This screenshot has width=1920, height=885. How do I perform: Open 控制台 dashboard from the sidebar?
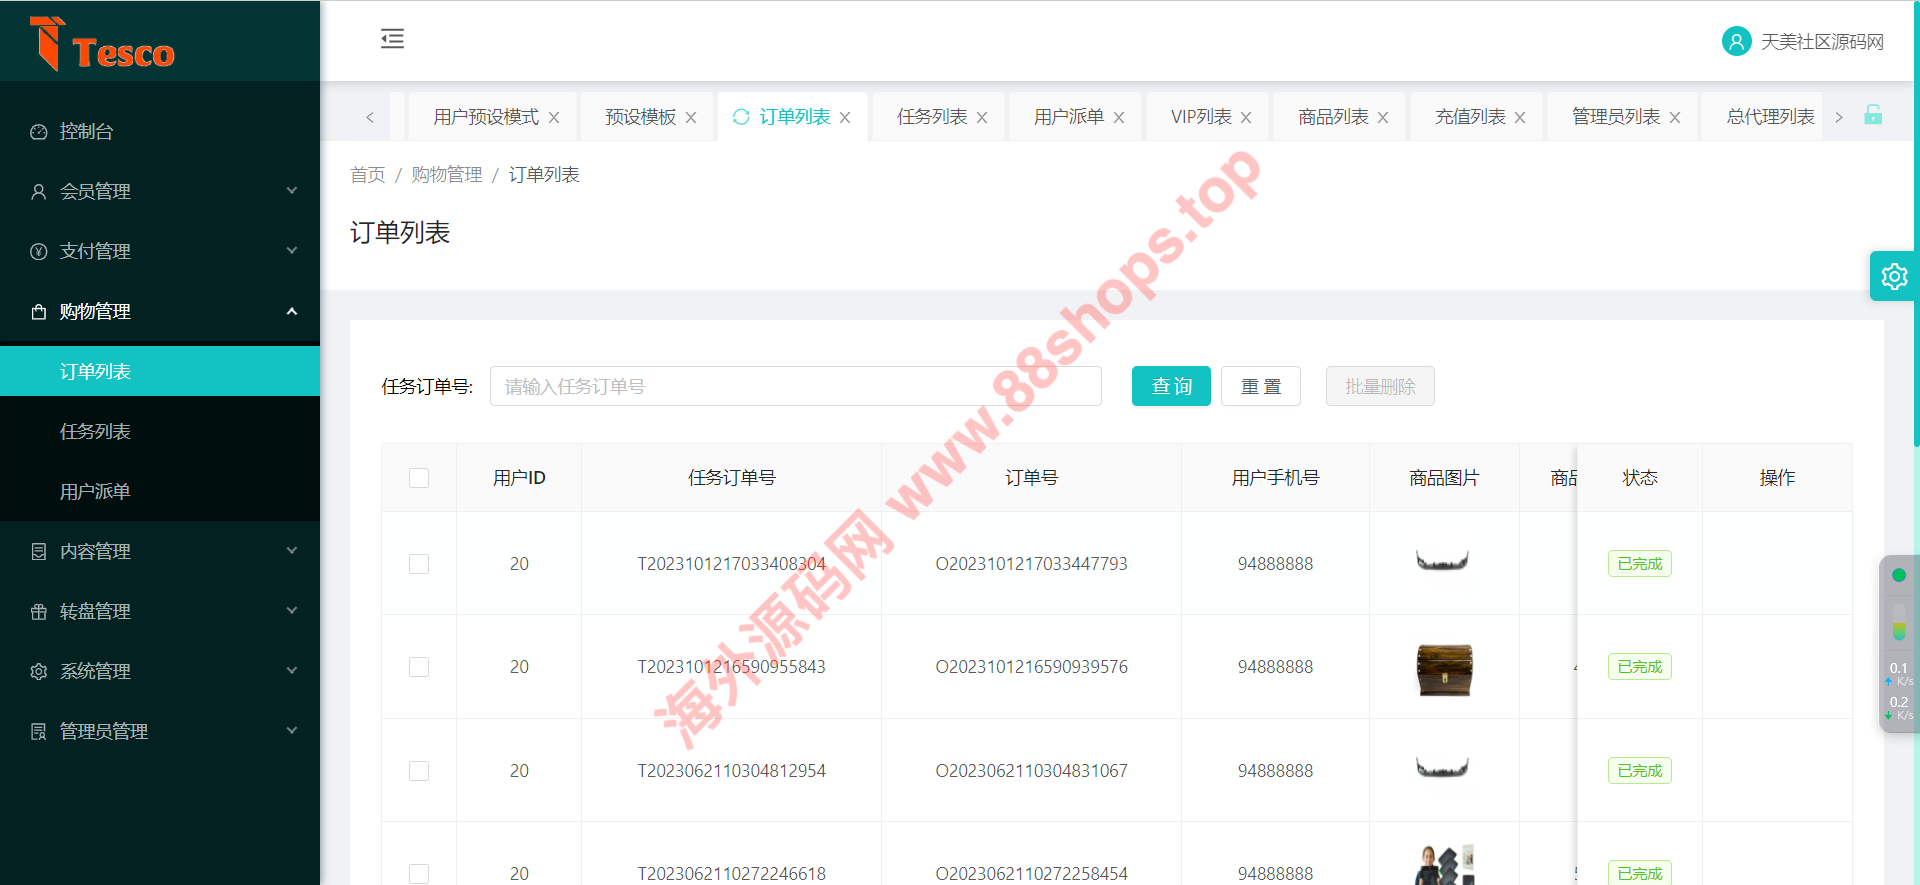(x=86, y=131)
